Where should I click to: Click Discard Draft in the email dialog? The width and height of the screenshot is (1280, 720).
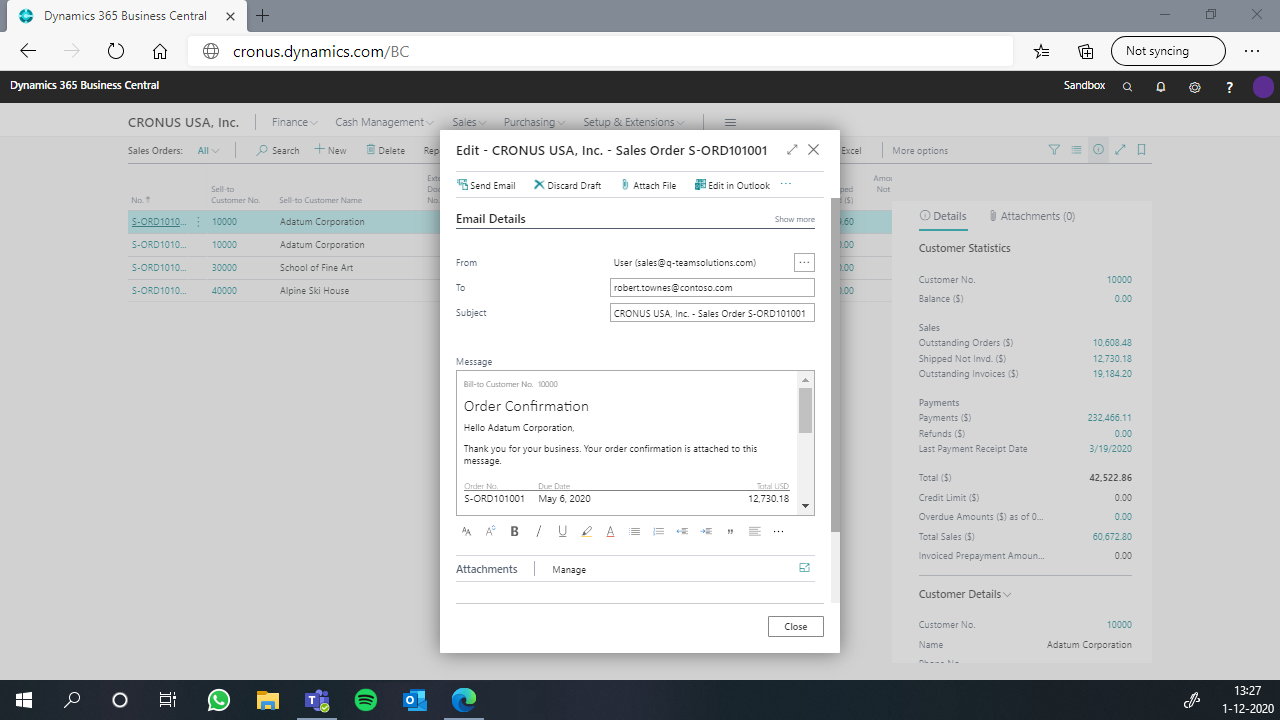pos(567,185)
